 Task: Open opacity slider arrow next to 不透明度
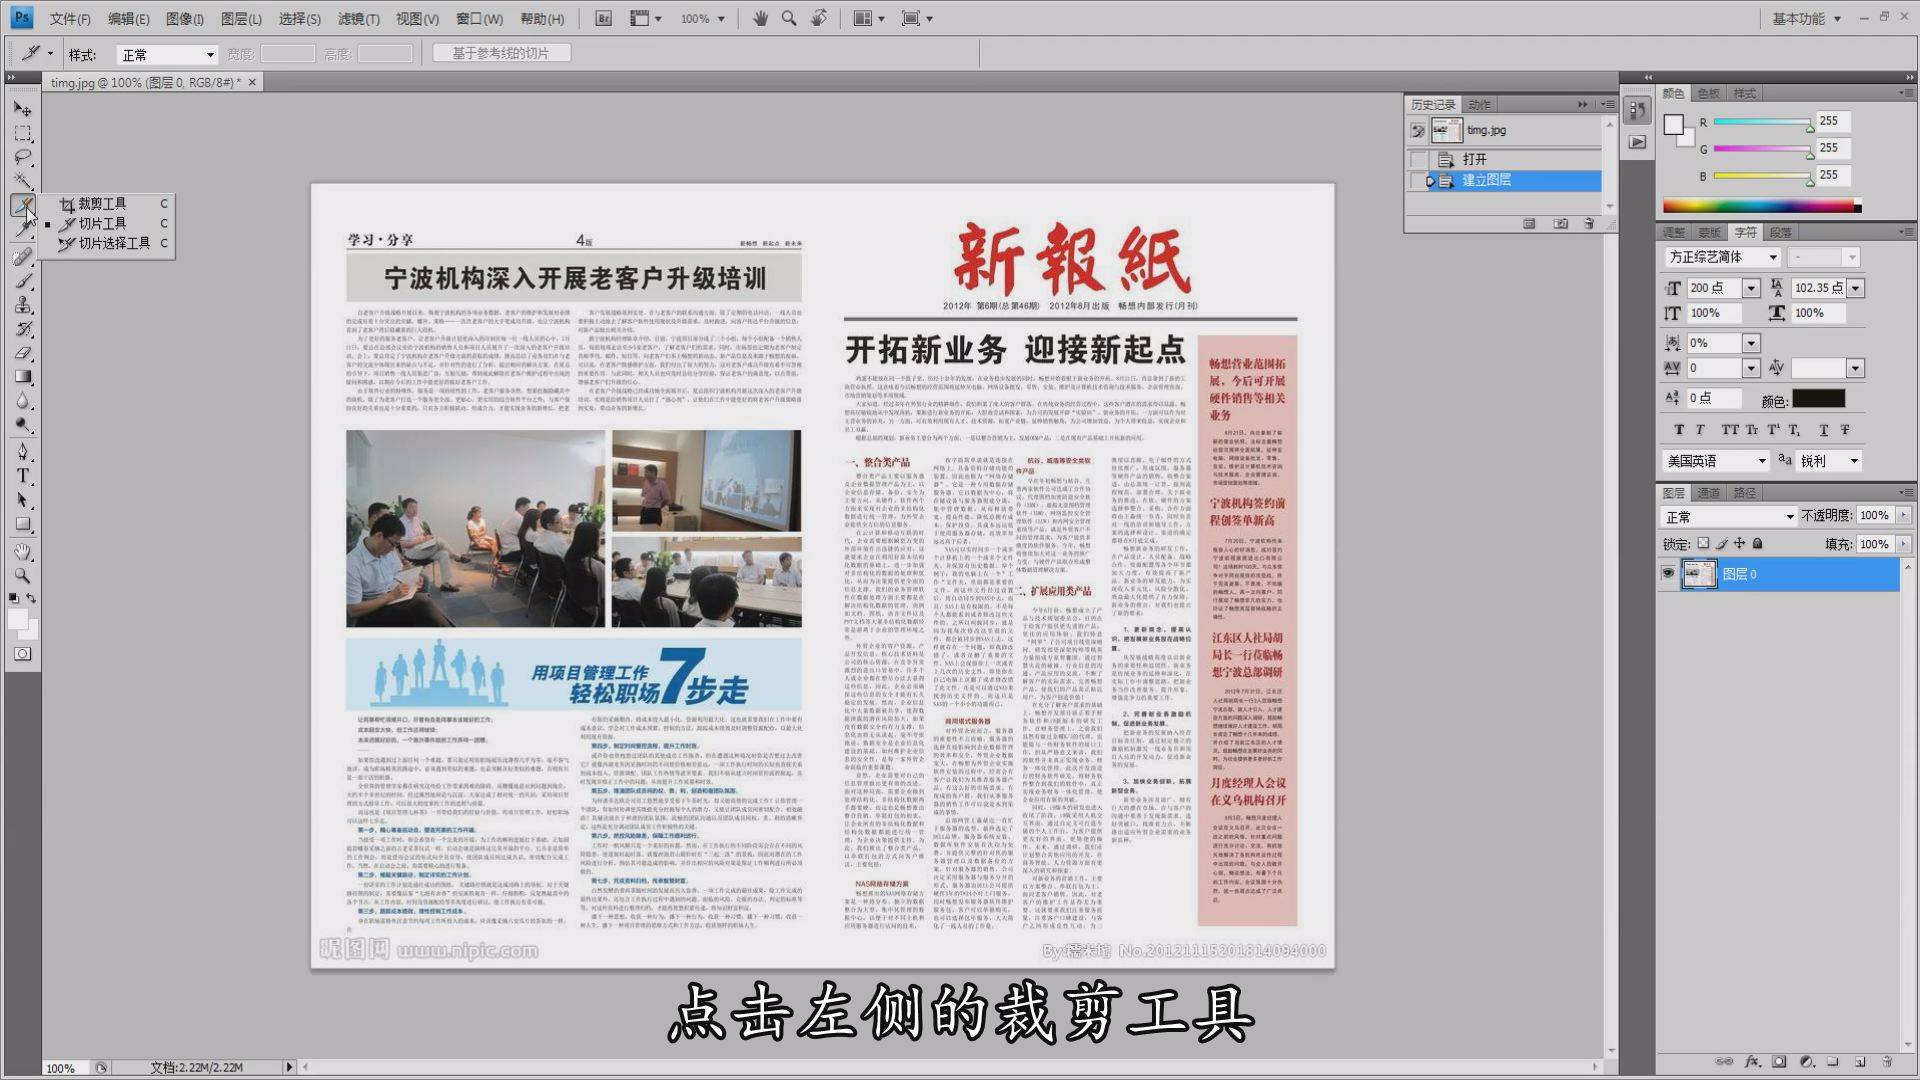pyautogui.click(x=1903, y=515)
